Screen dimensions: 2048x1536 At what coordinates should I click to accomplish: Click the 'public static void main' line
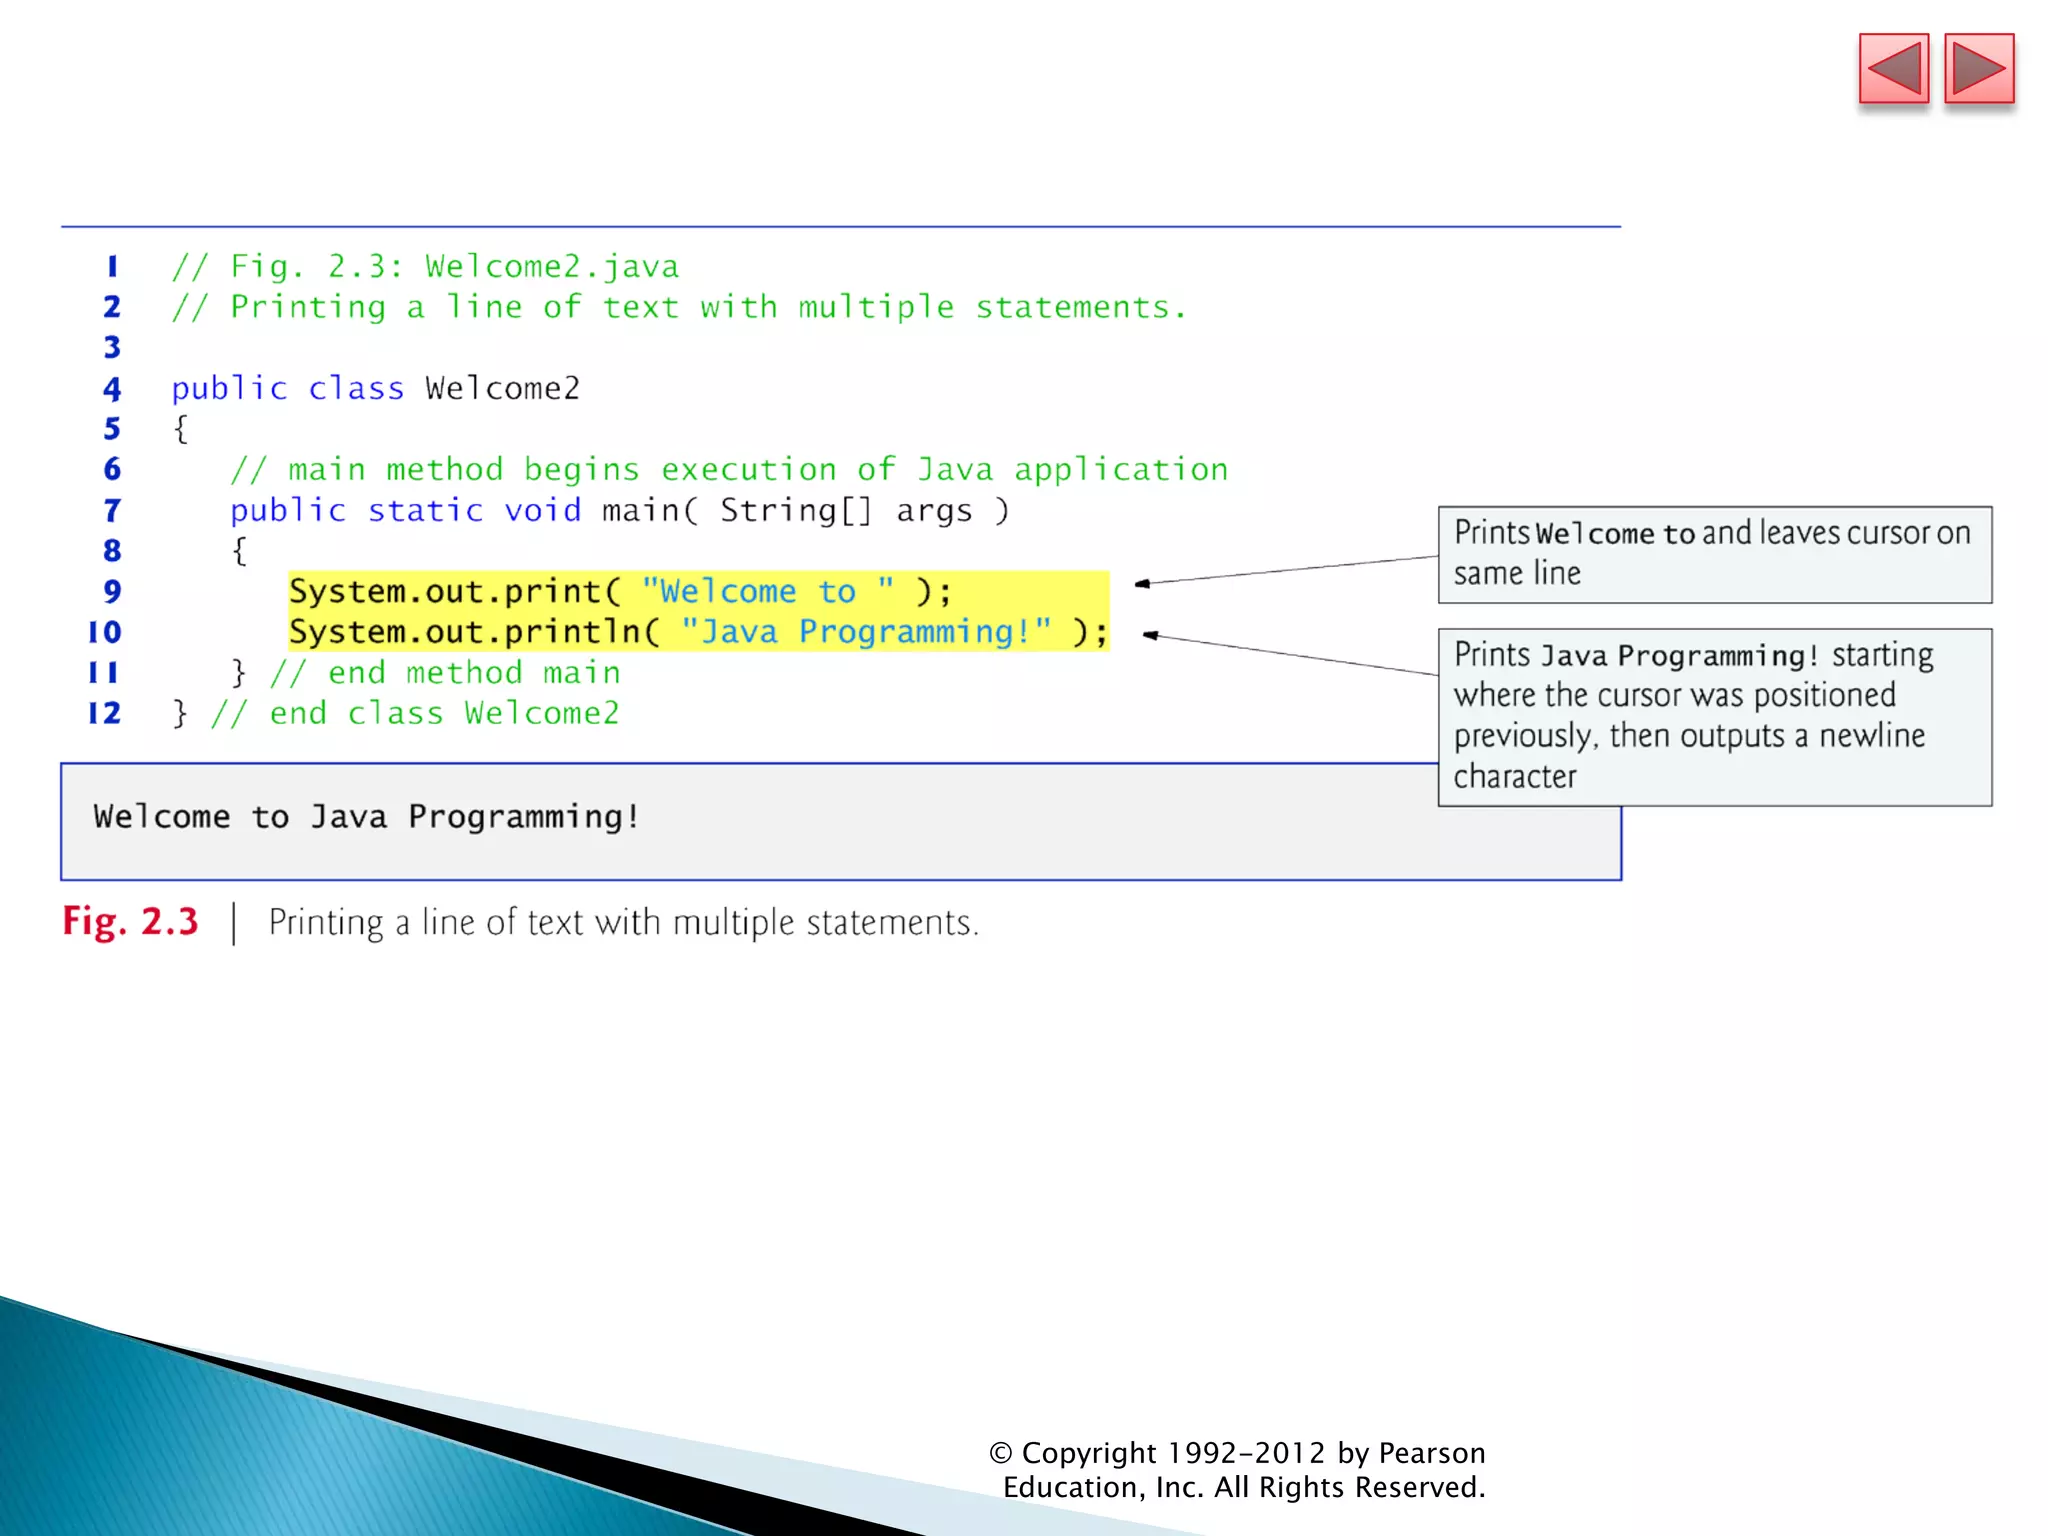[x=618, y=511]
